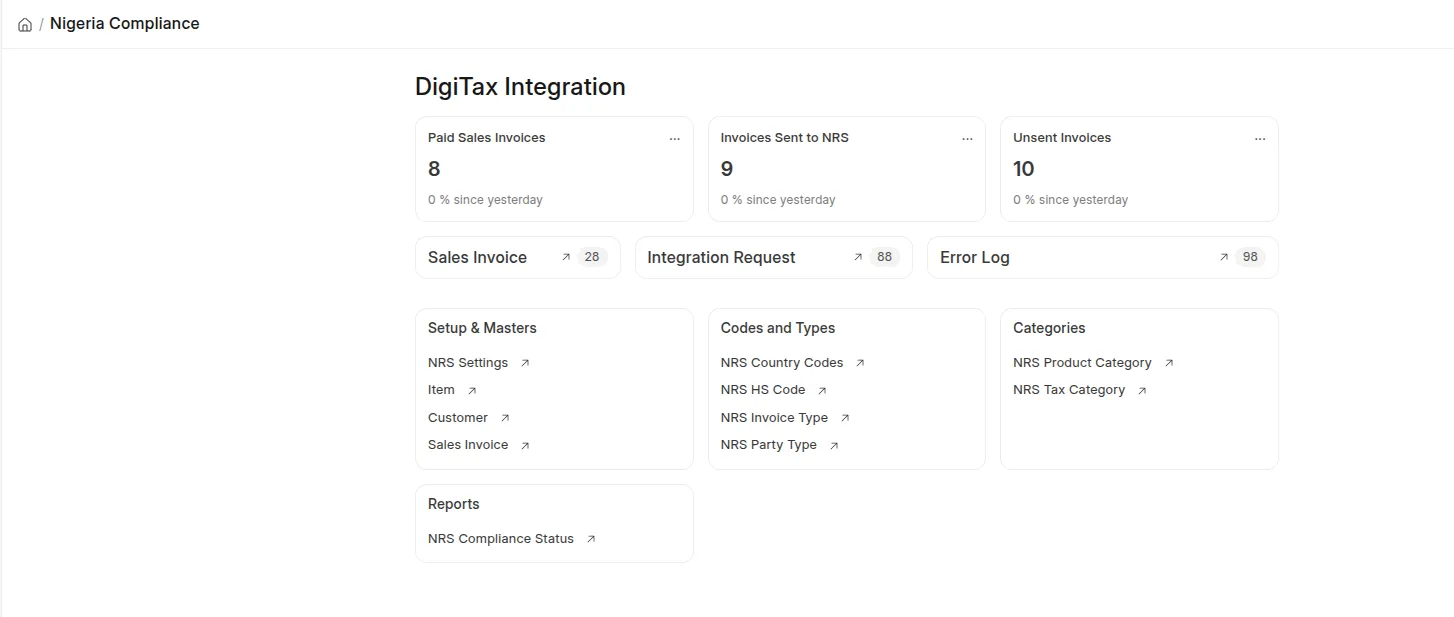Open the Unsent Invoices card options menu
Image resolution: width=1454 pixels, height=617 pixels.
pos(1260,139)
